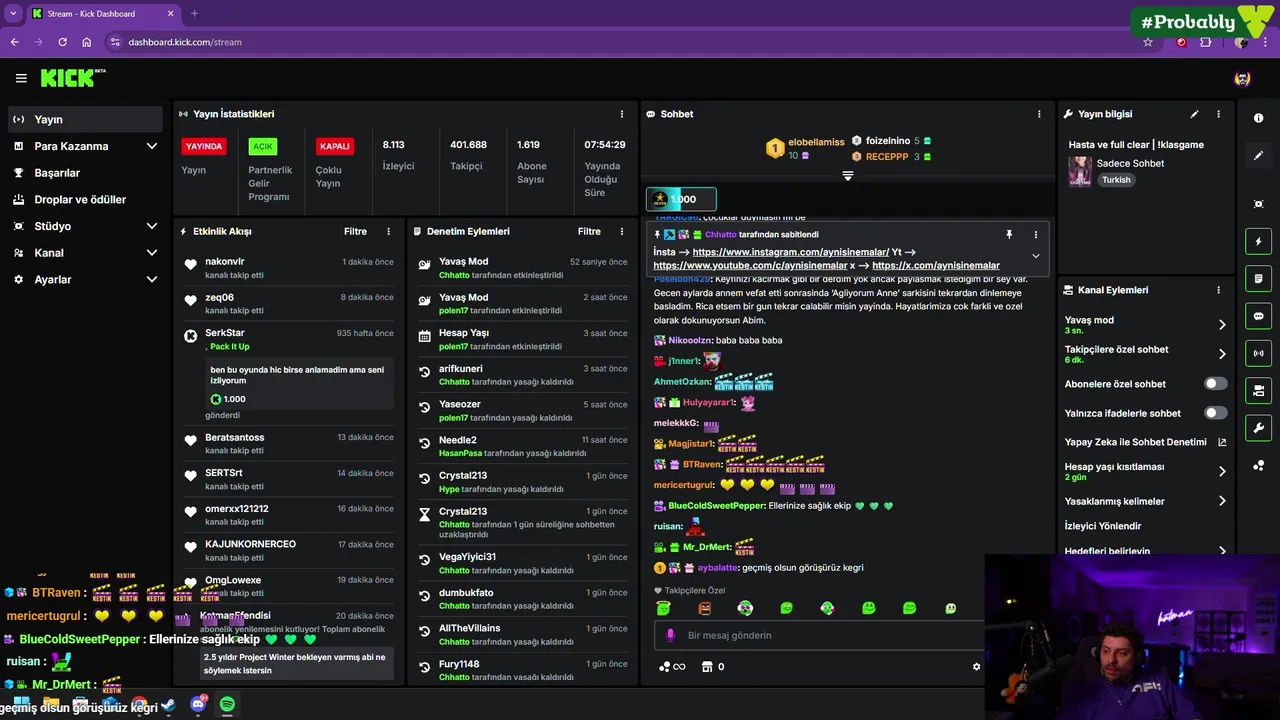Open Yapay Zeka ile Sohbet Denetimi

click(x=1145, y=442)
